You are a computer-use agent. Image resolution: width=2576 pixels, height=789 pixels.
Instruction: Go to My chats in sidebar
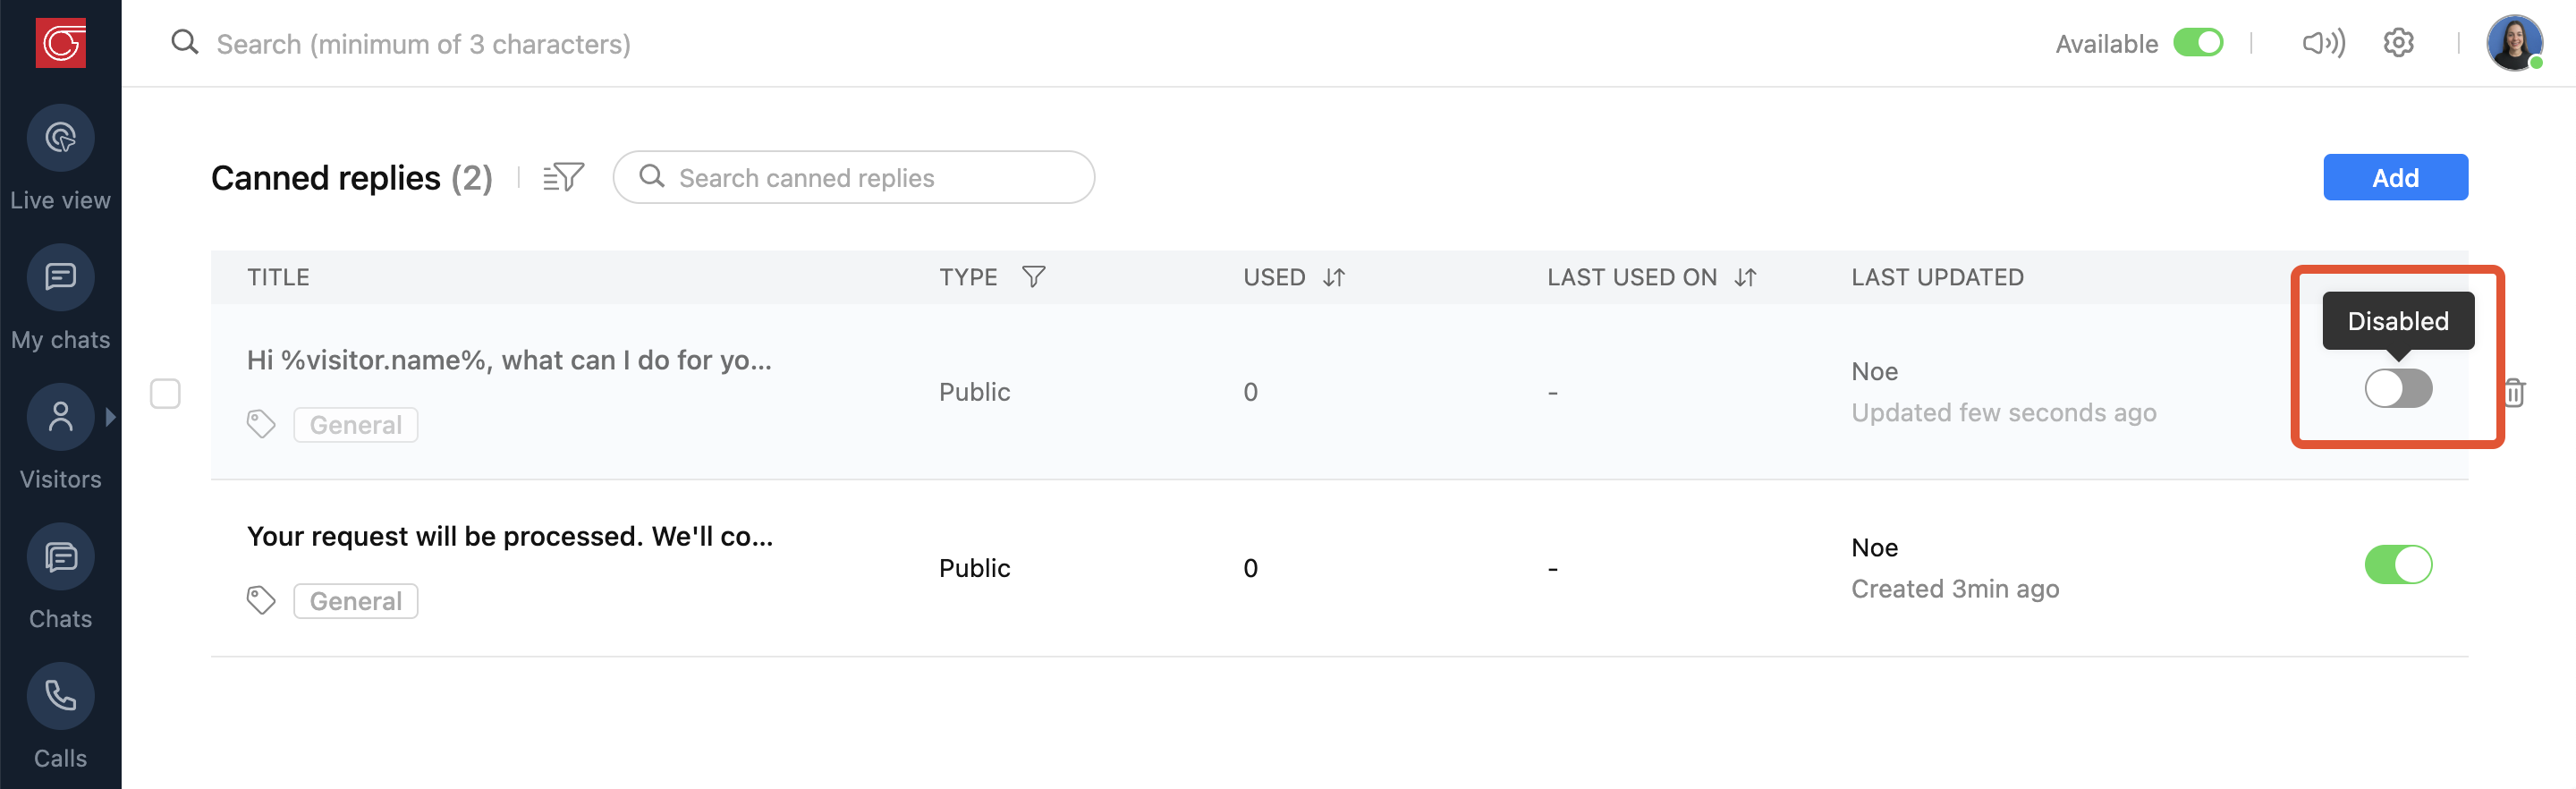pyautogui.click(x=60, y=278)
